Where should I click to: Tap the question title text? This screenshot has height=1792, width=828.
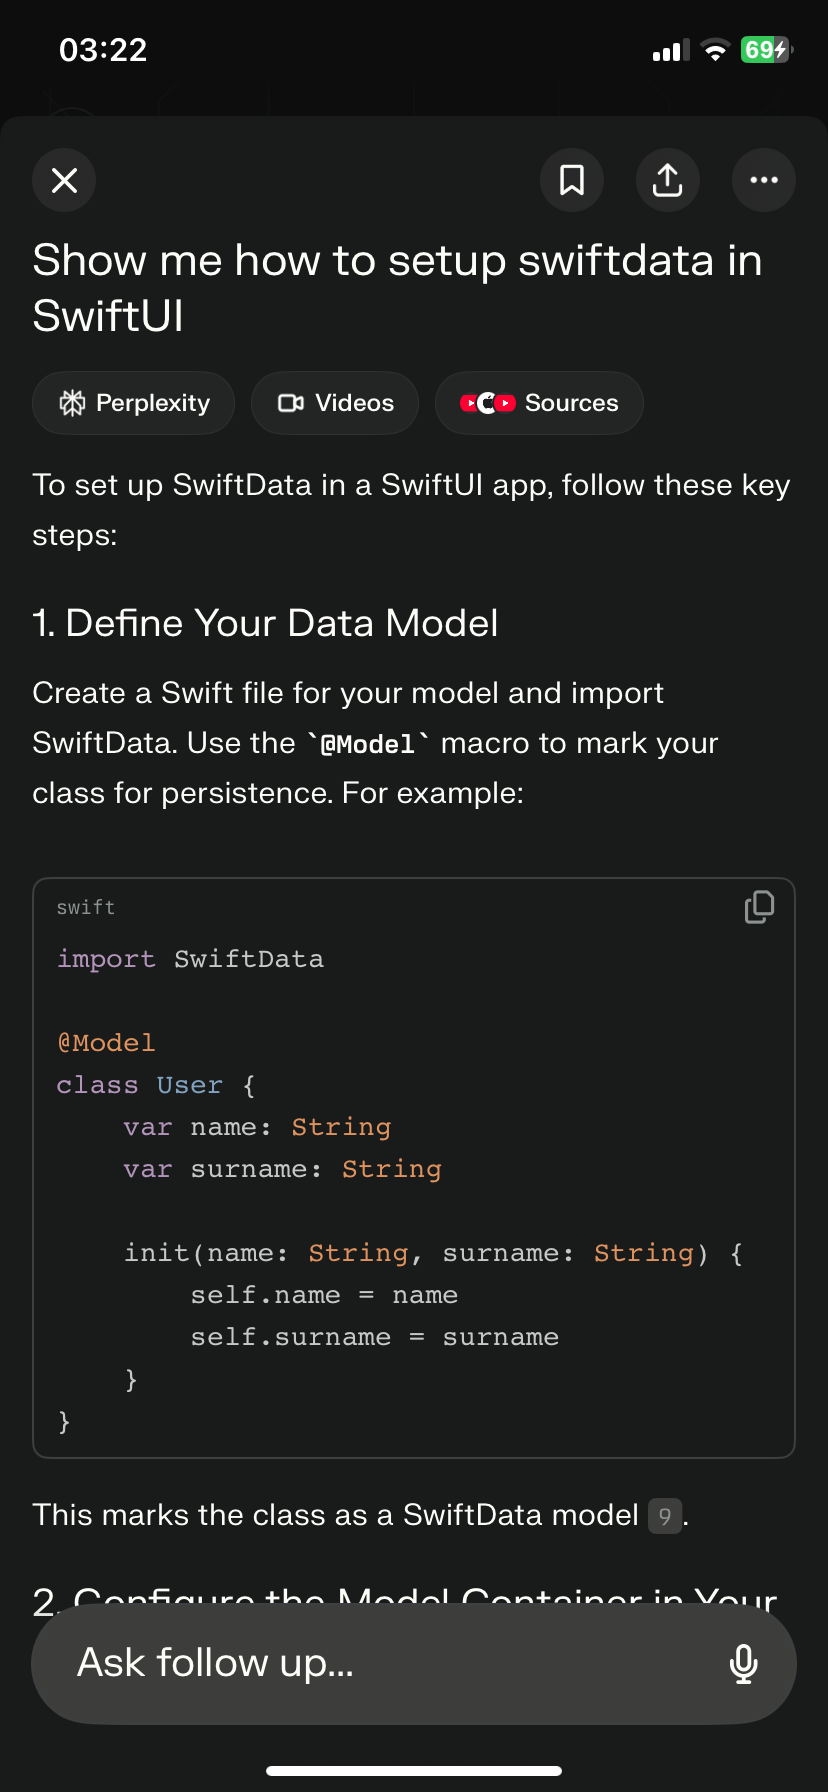pyautogui.click(x=397, y=288)
